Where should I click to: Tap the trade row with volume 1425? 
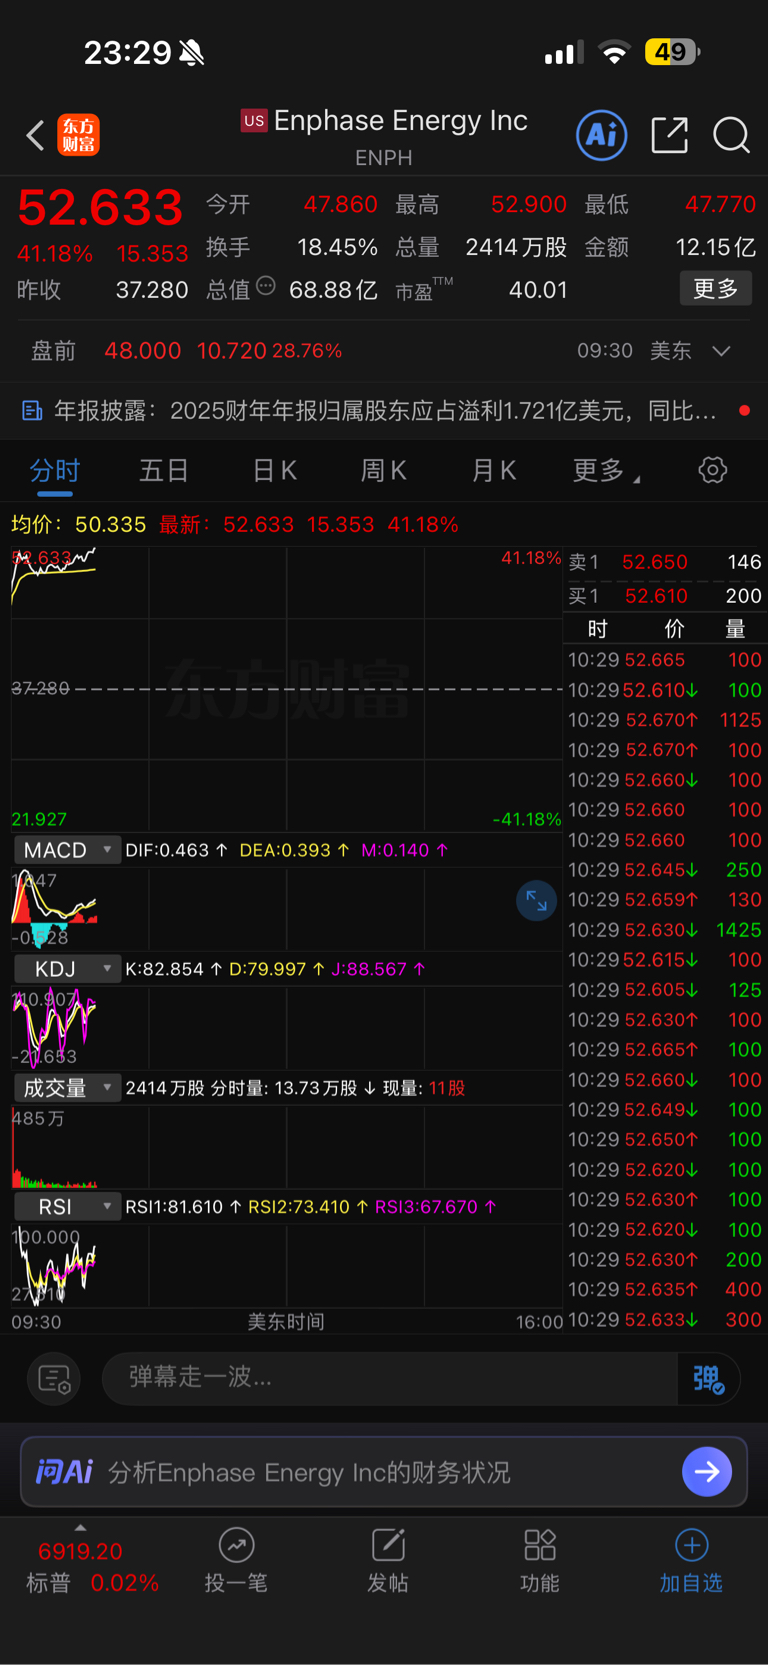pos(665,930)
